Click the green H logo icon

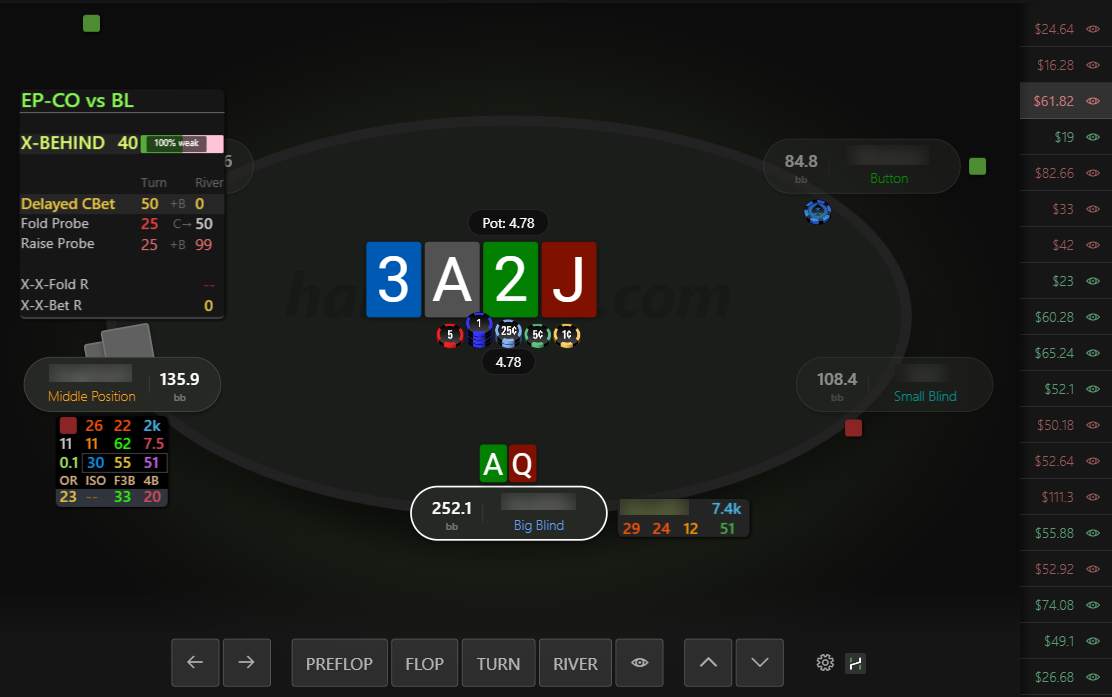coord(855,663)
